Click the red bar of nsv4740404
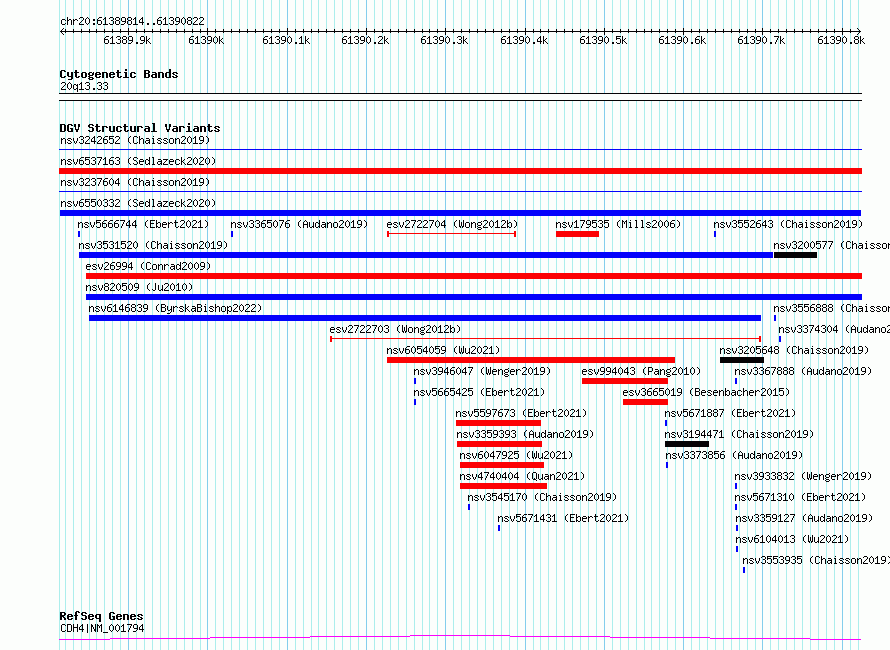890x650 pixels. [503, 486]
